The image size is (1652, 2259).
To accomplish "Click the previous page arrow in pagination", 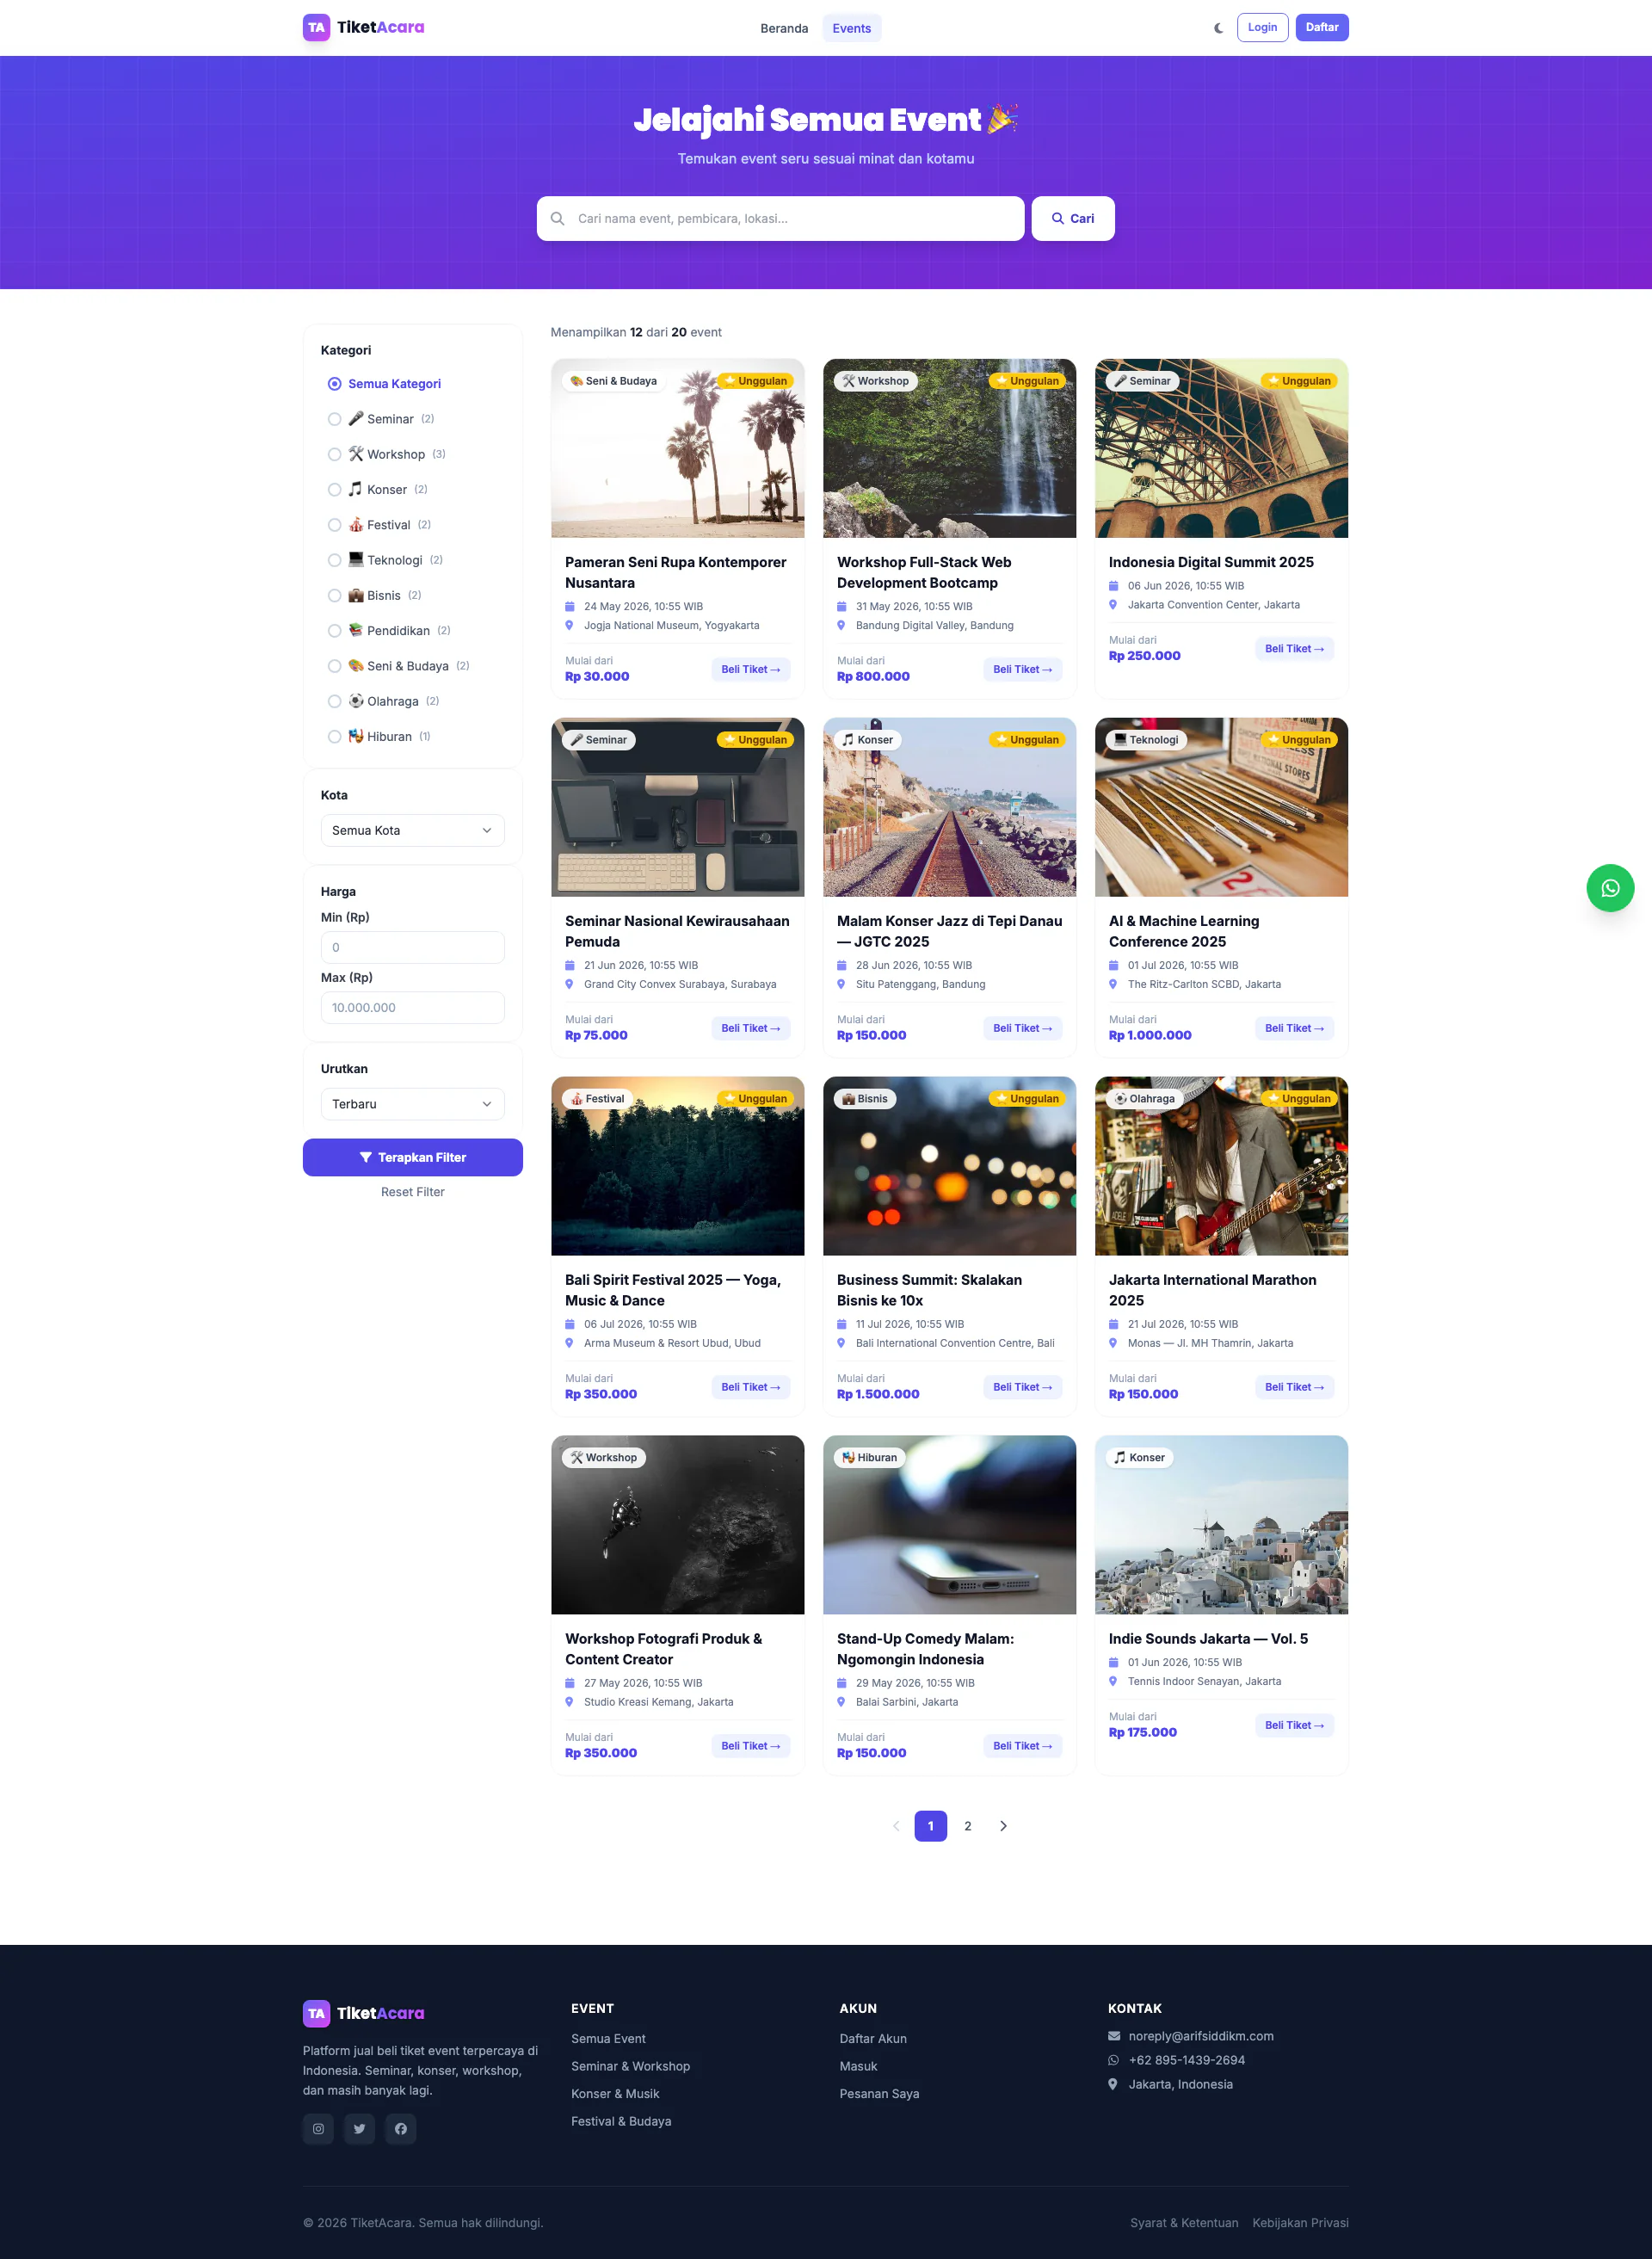I will pyautogui.click(x=896, y=1825).
